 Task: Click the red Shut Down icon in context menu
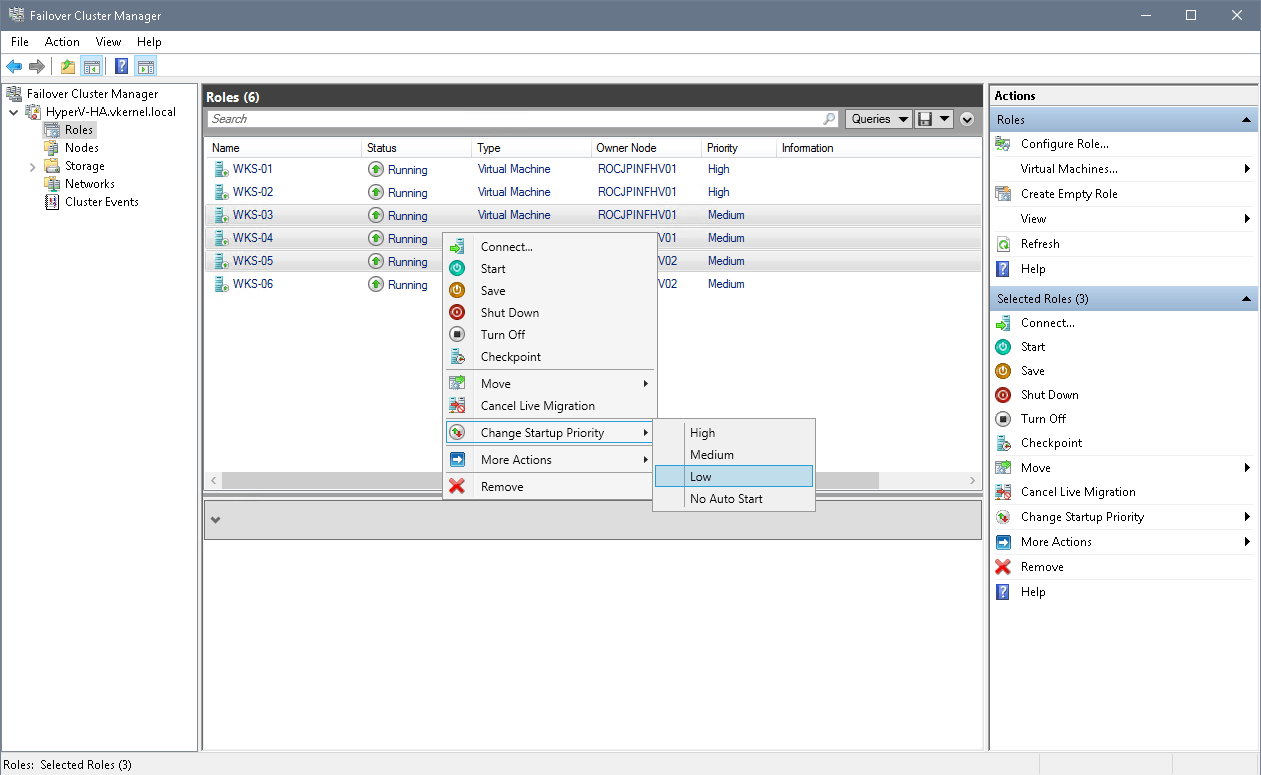(457, 313)
